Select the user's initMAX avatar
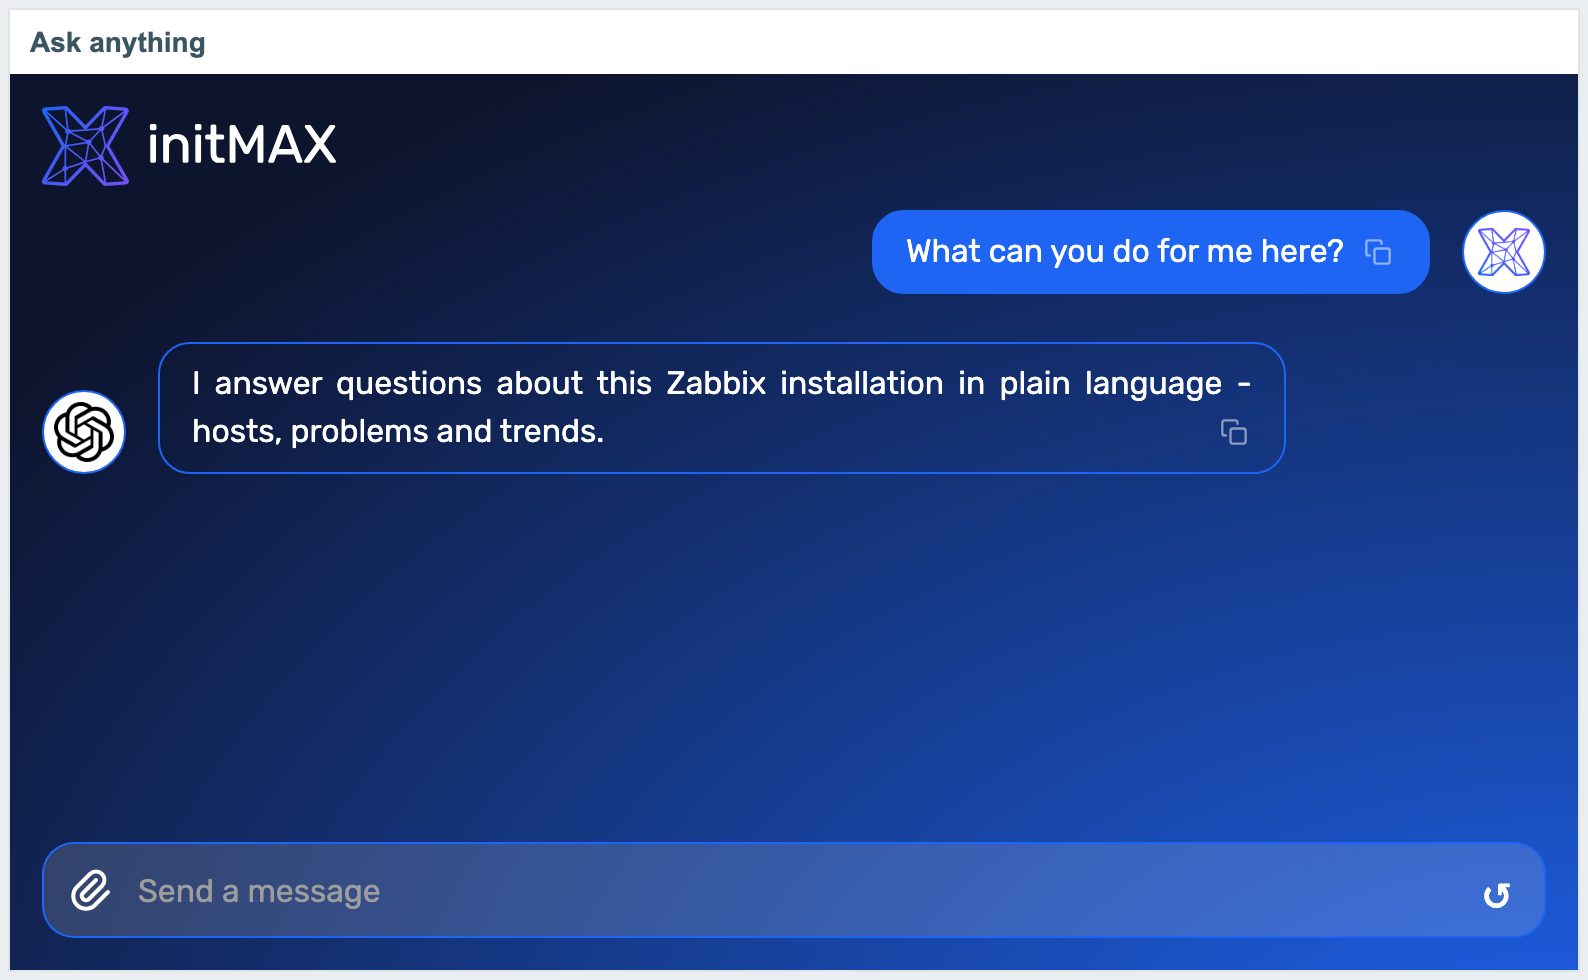 click(1504, 252)
